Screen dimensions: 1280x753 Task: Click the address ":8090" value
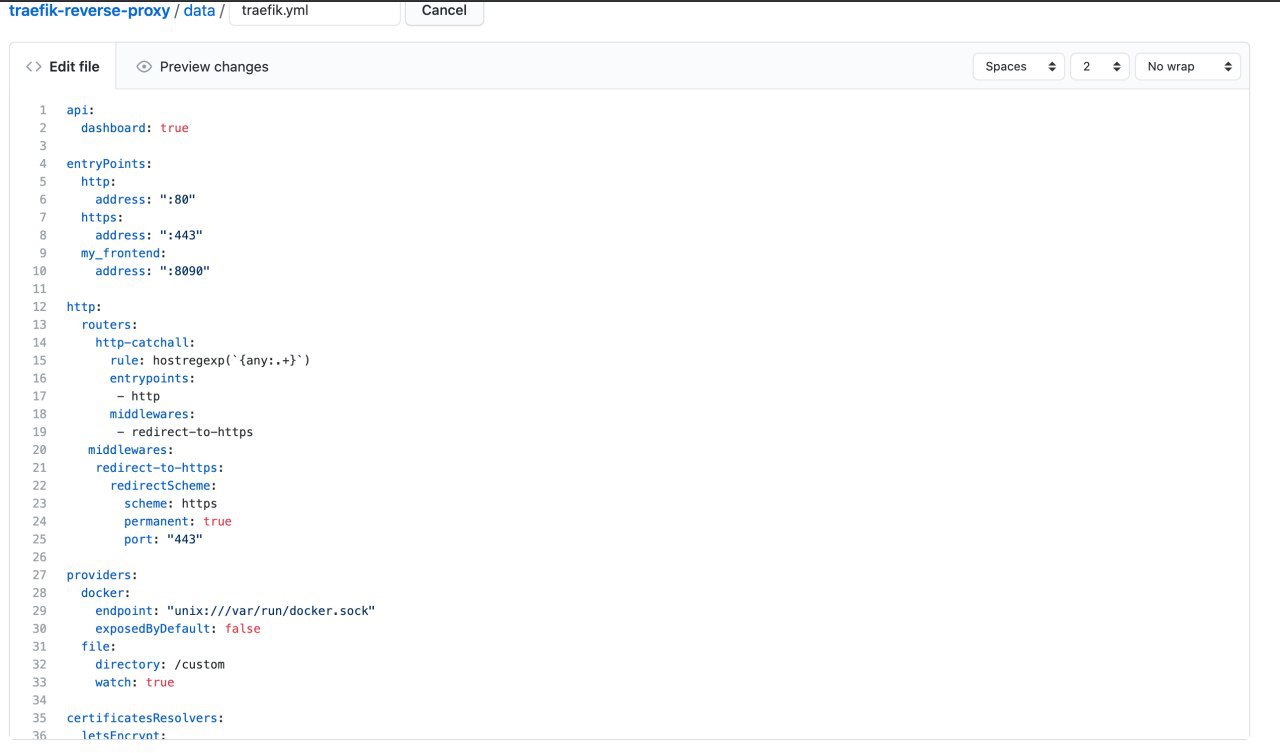coord(185,271)
